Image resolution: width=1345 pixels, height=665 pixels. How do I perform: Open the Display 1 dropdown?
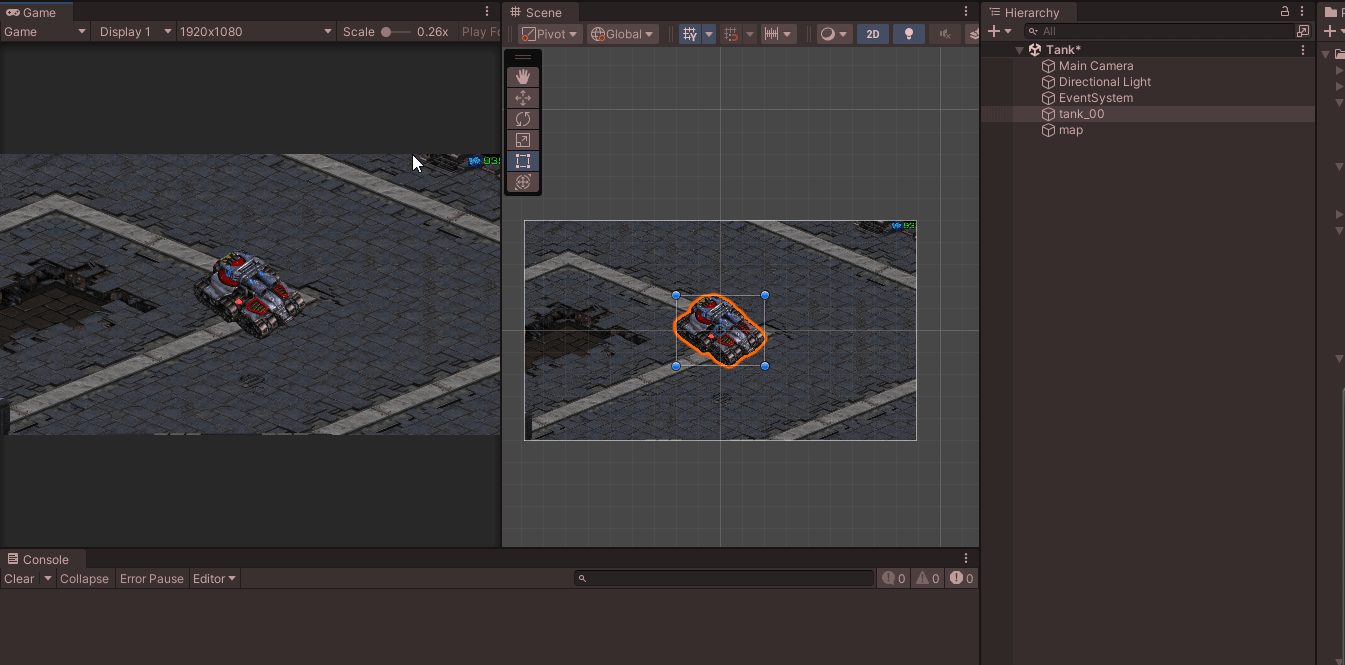(135, 32)
